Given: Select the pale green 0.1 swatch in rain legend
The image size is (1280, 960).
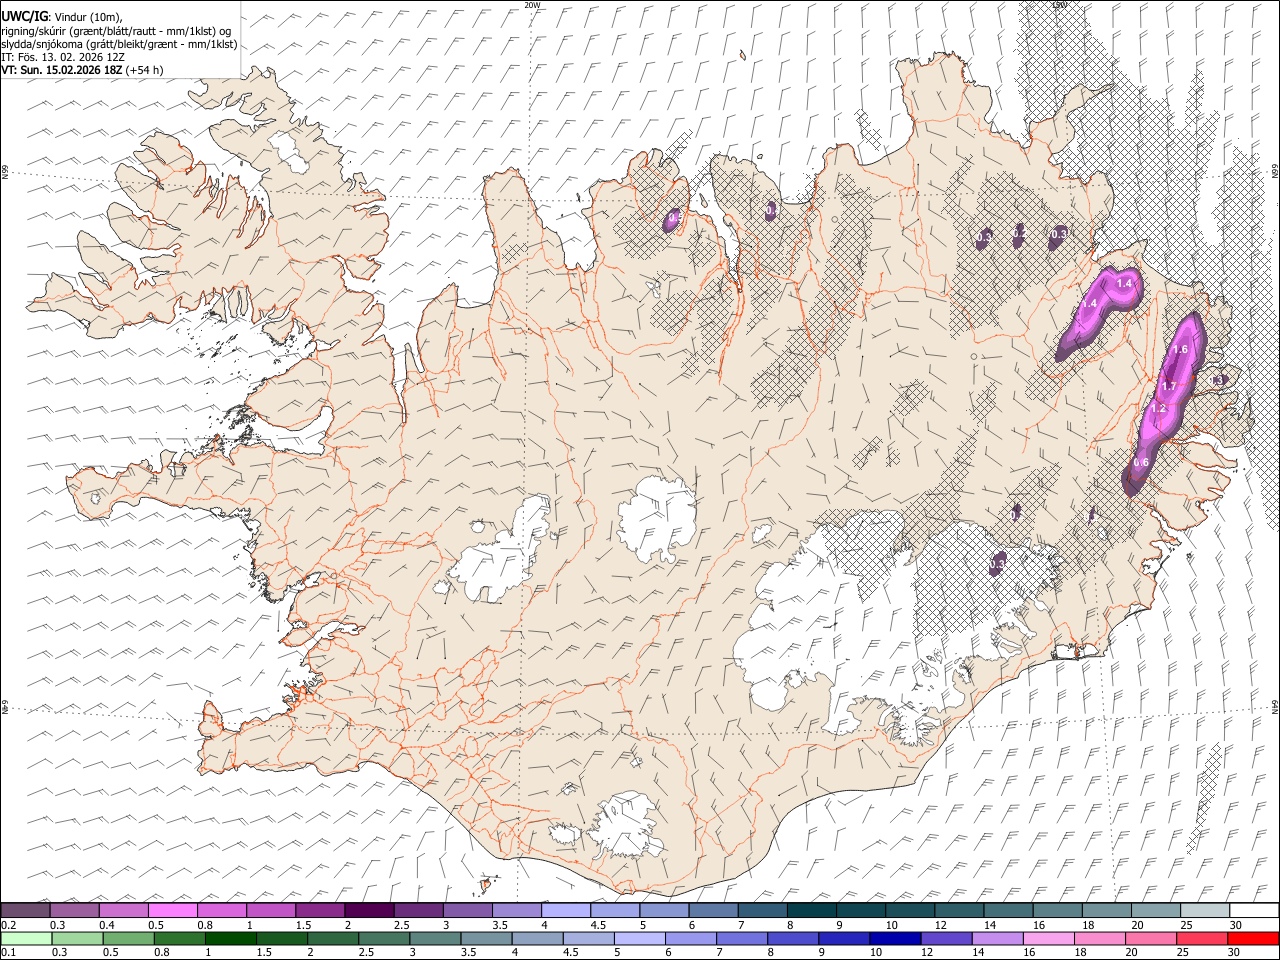Looking at the screenshot, I should point(27,939).
